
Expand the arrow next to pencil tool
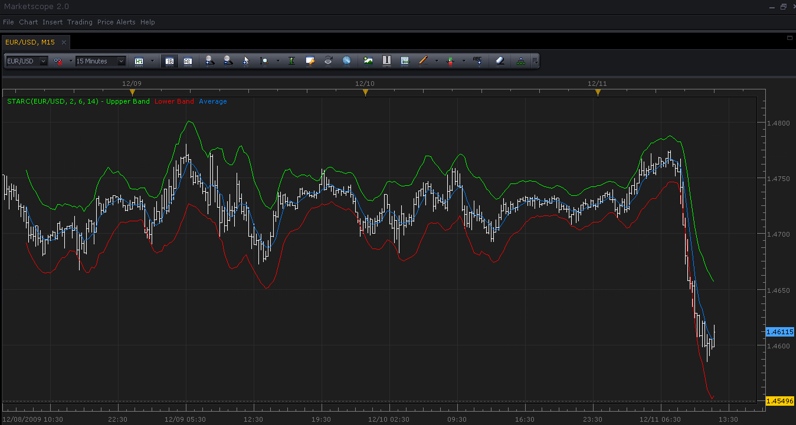(x=436, y=61)
